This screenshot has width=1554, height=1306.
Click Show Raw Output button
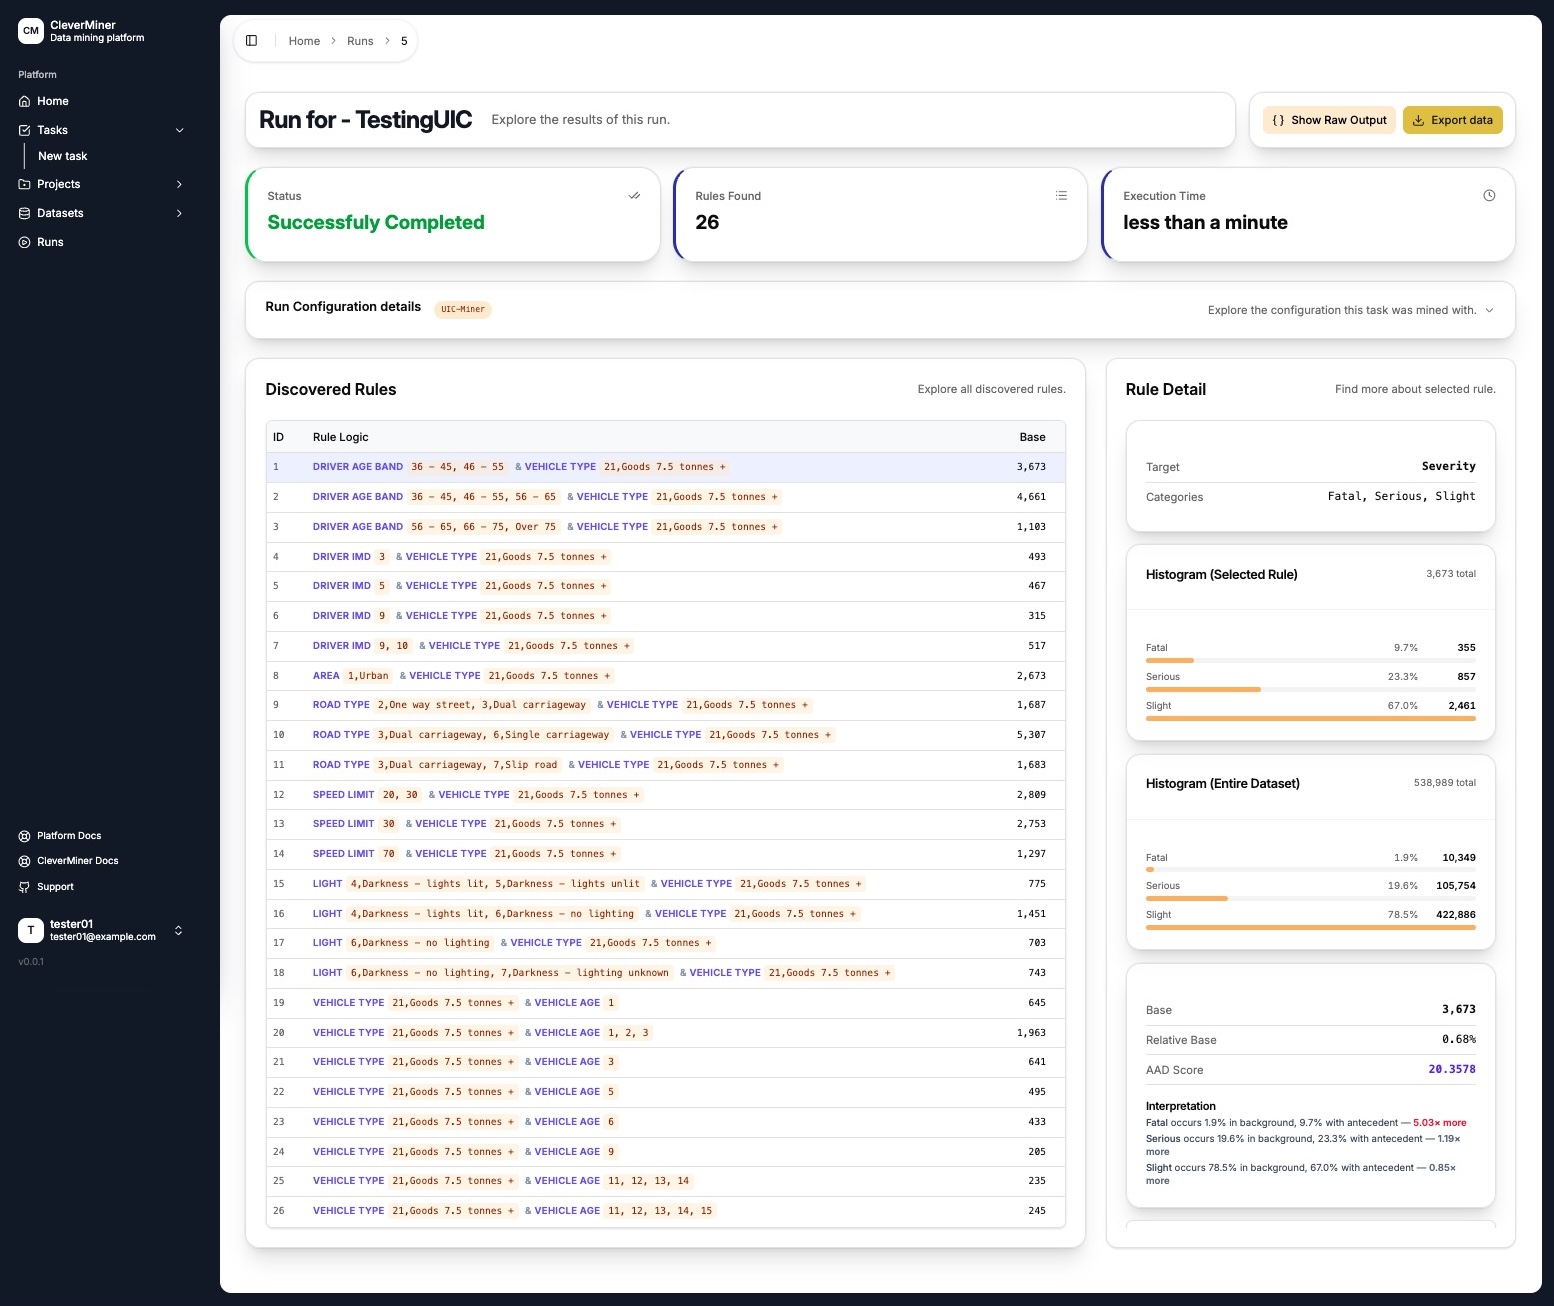click(1329, 120)
